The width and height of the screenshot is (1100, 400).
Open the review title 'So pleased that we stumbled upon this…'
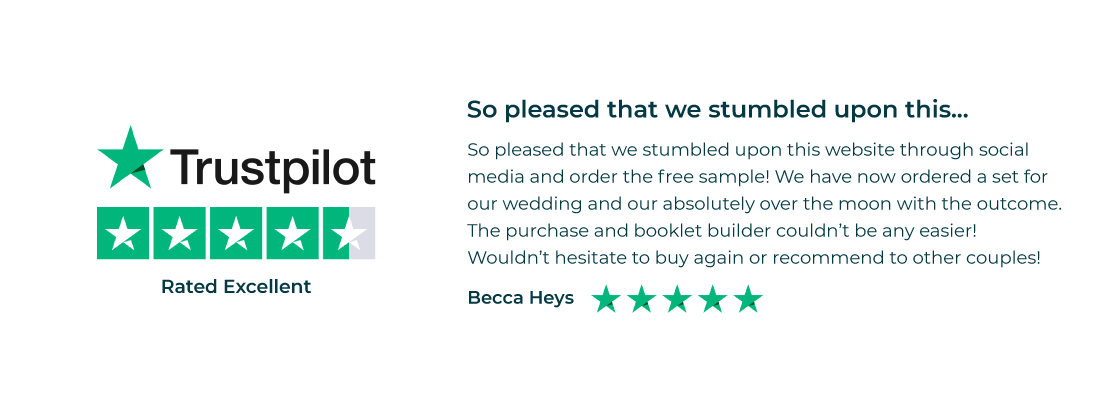[x=717, y=109]
